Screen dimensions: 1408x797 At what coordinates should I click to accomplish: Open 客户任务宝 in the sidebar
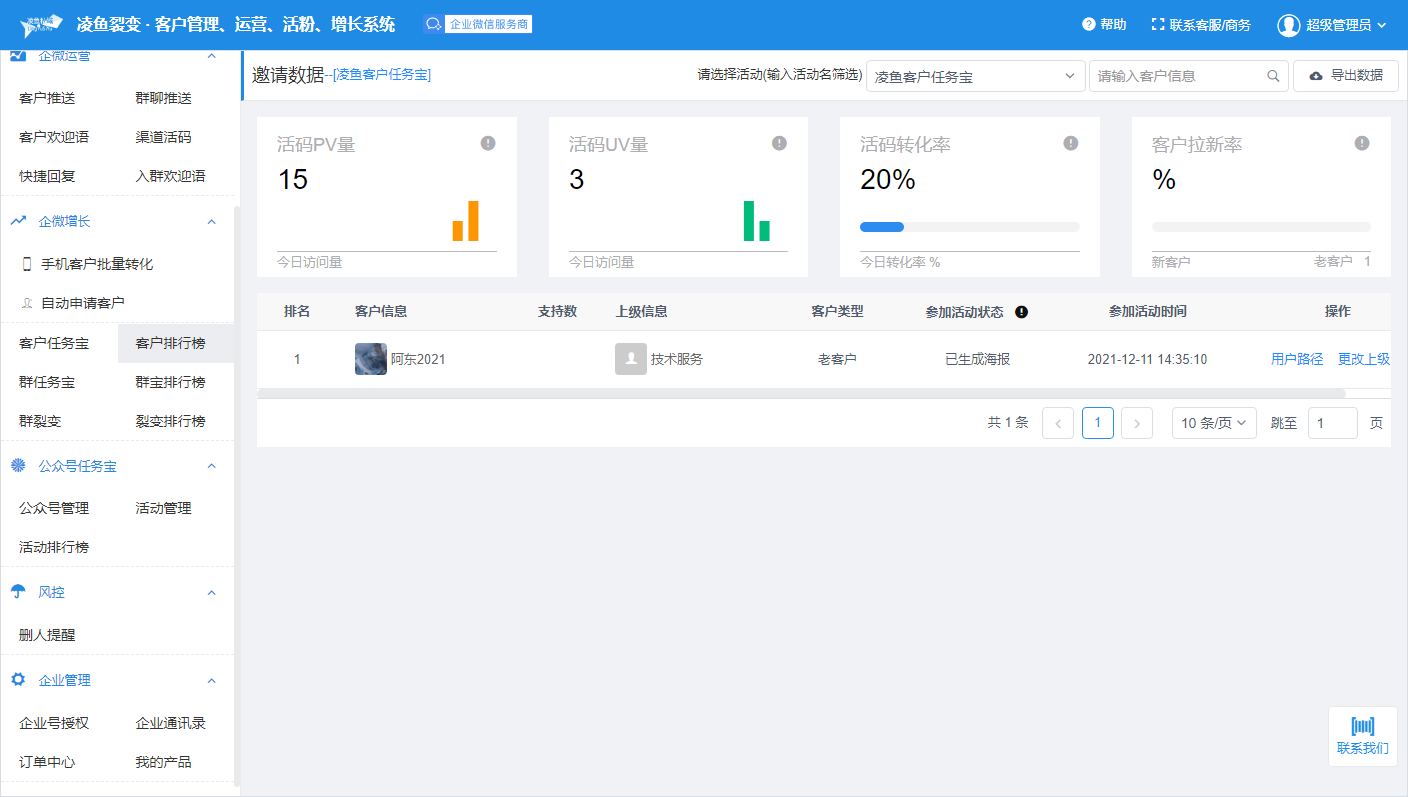coord(54,343)
